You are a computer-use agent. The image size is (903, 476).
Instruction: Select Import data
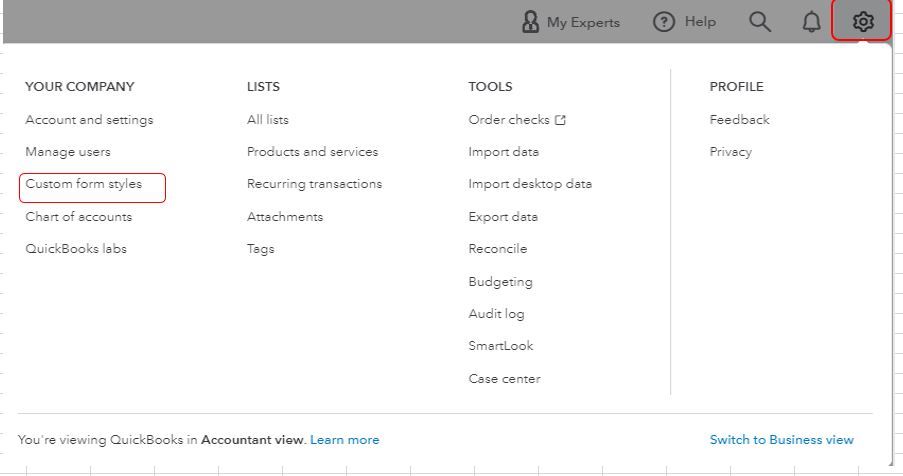click(x=504, y=152)
